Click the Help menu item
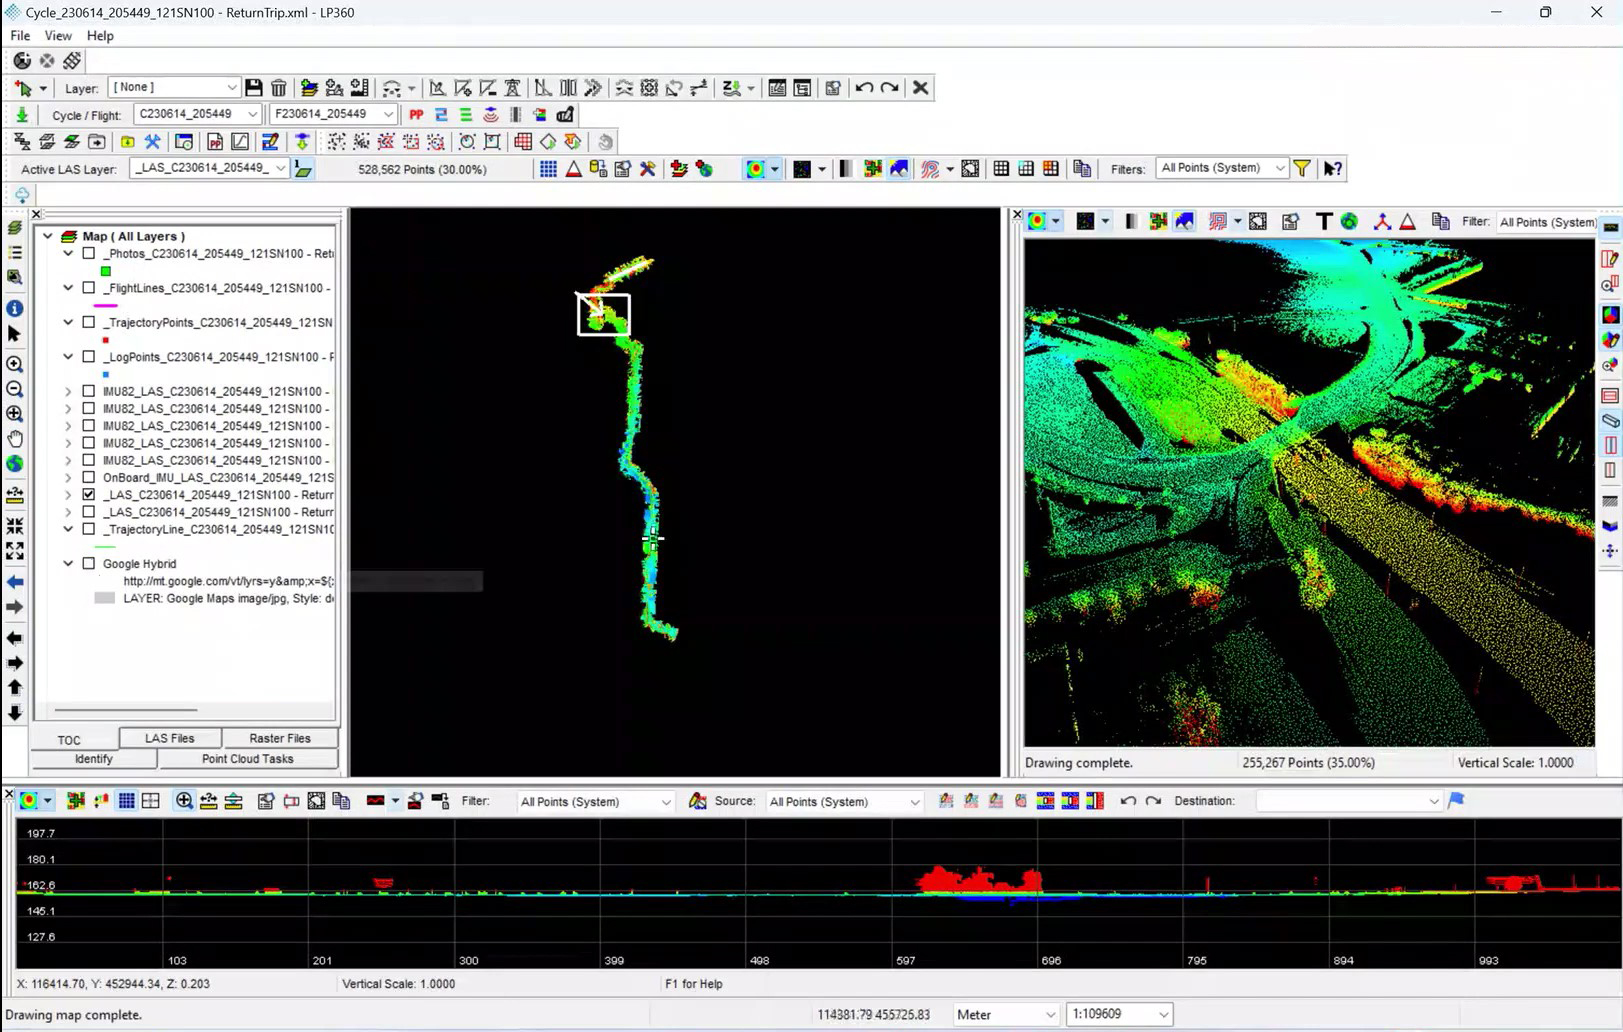Screen dimensions: 1623x1032 tap(100, 35)
